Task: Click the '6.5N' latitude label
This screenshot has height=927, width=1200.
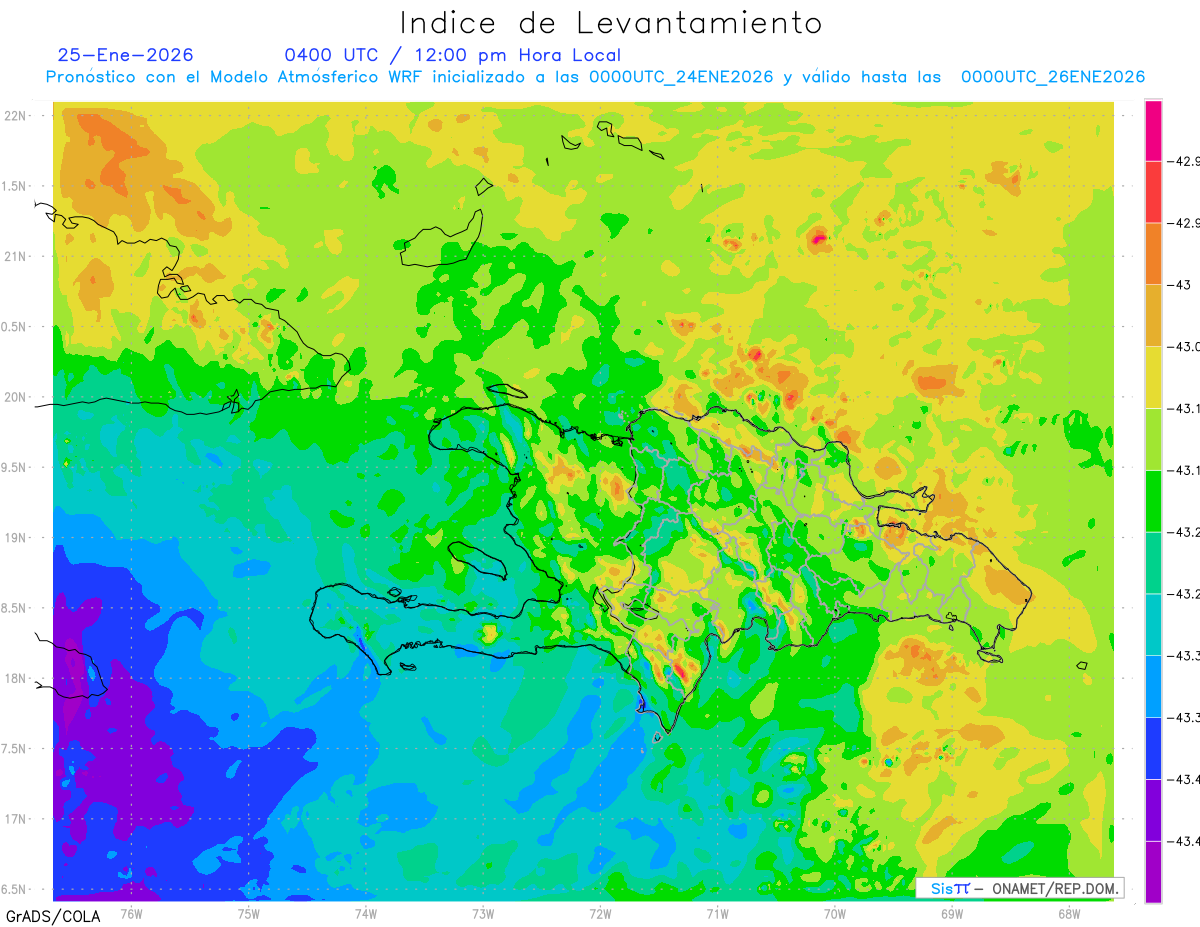Action: (15, 889)
